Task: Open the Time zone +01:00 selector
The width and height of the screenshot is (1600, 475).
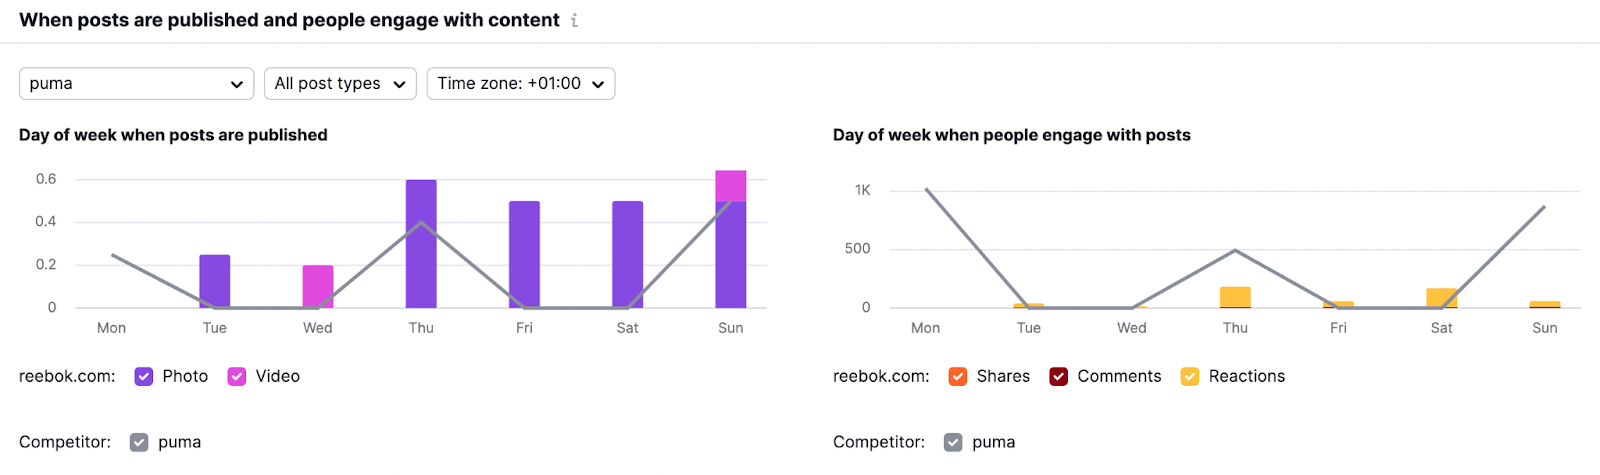Action: click(x=520, y=84)
